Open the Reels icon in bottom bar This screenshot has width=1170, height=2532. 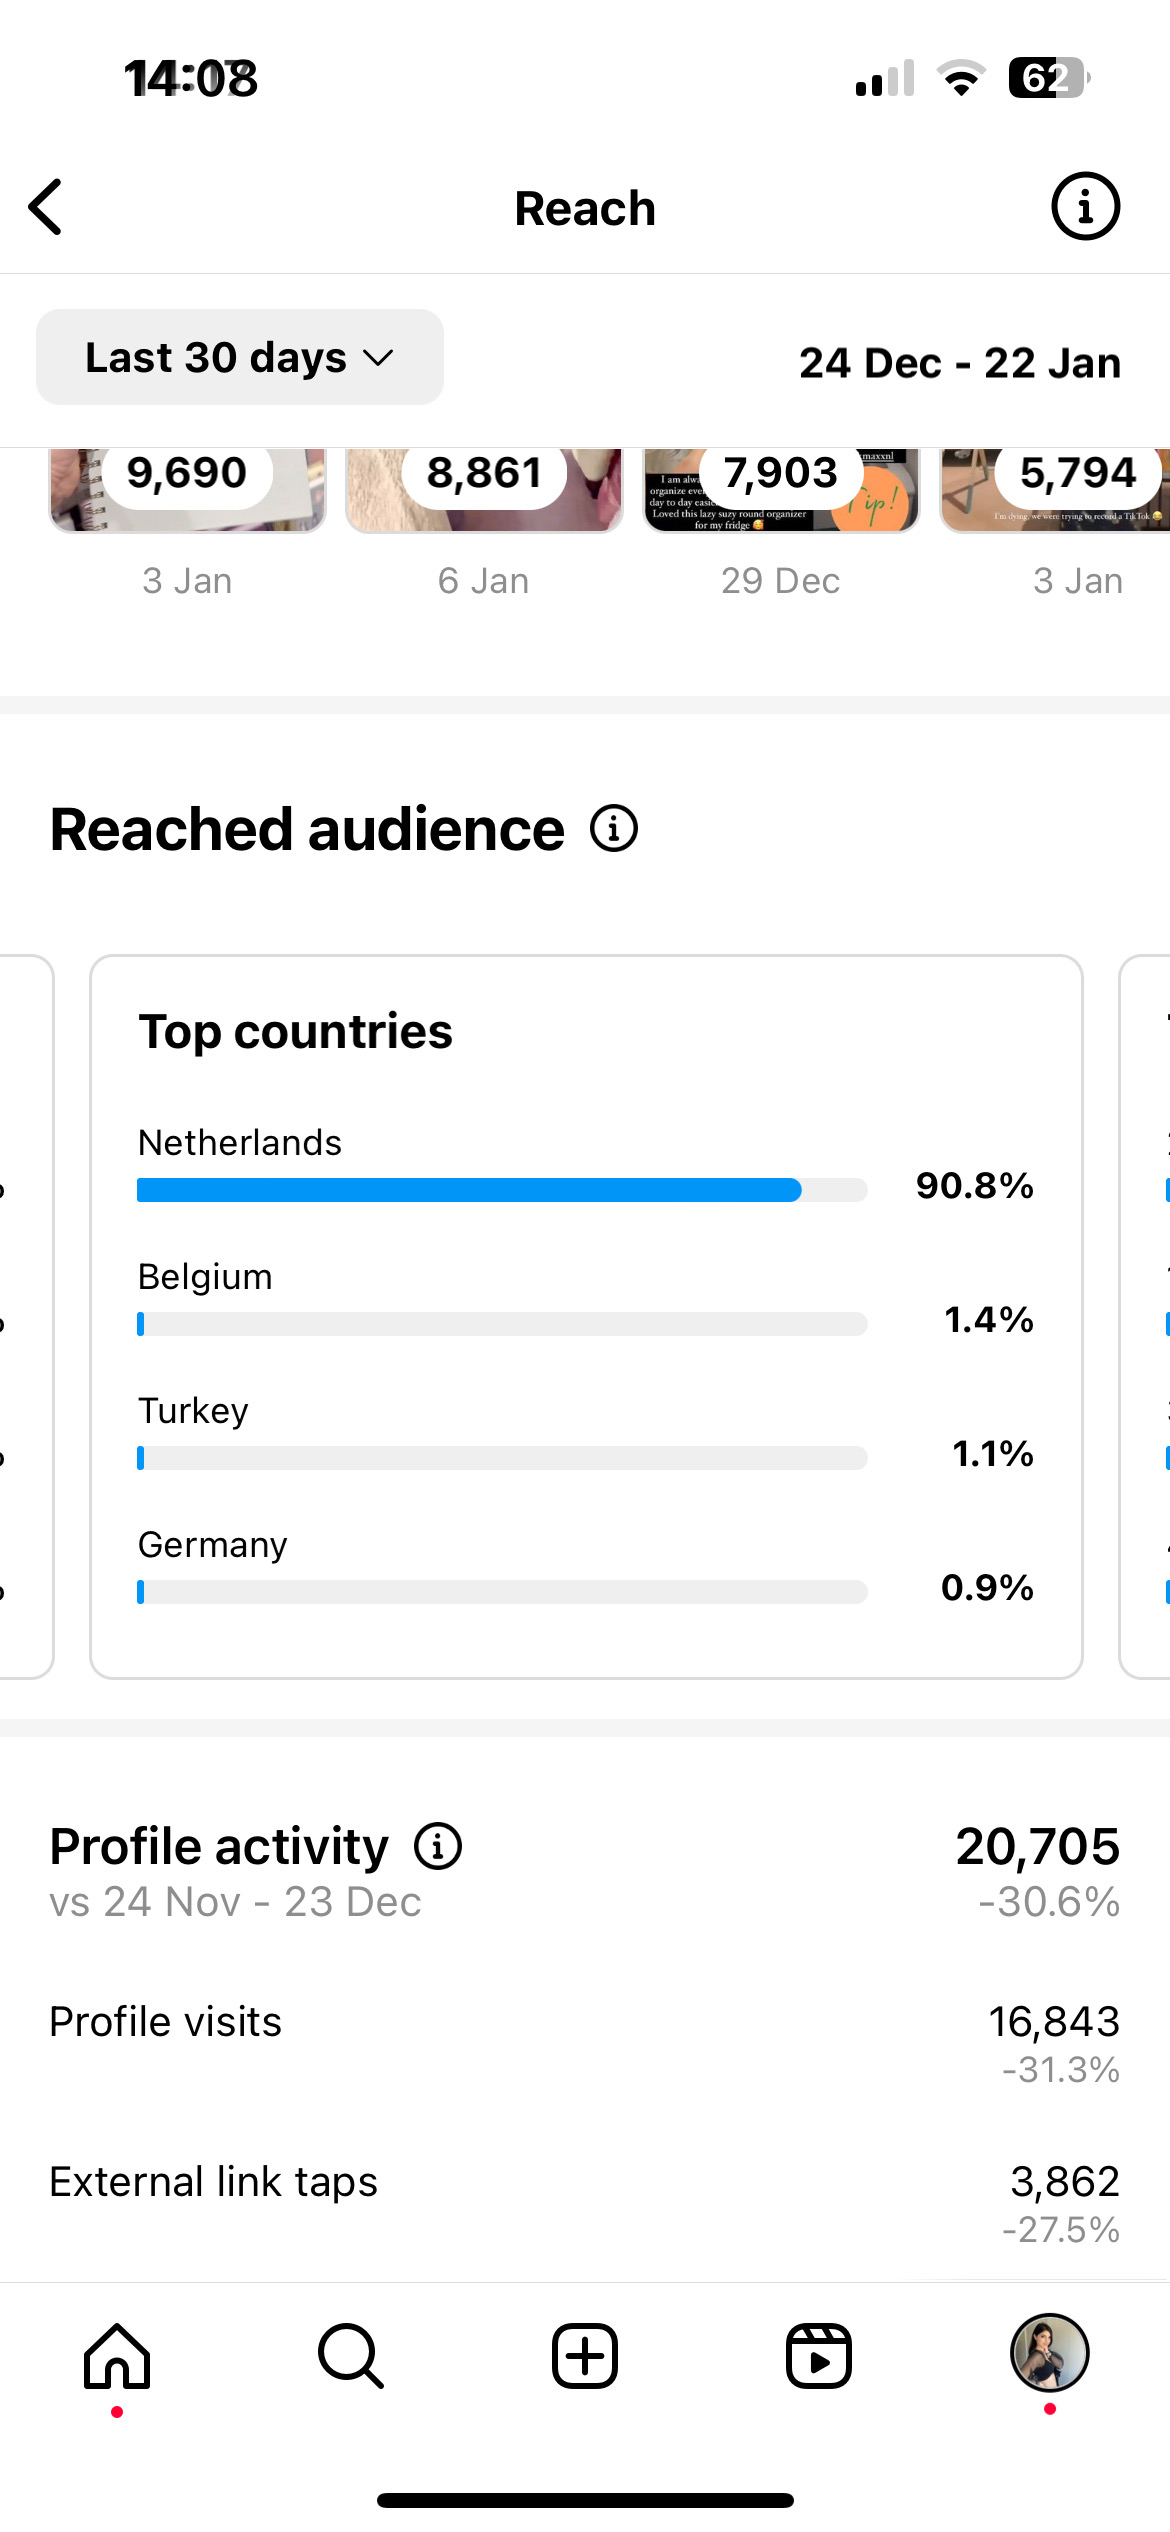(818, 2356)
